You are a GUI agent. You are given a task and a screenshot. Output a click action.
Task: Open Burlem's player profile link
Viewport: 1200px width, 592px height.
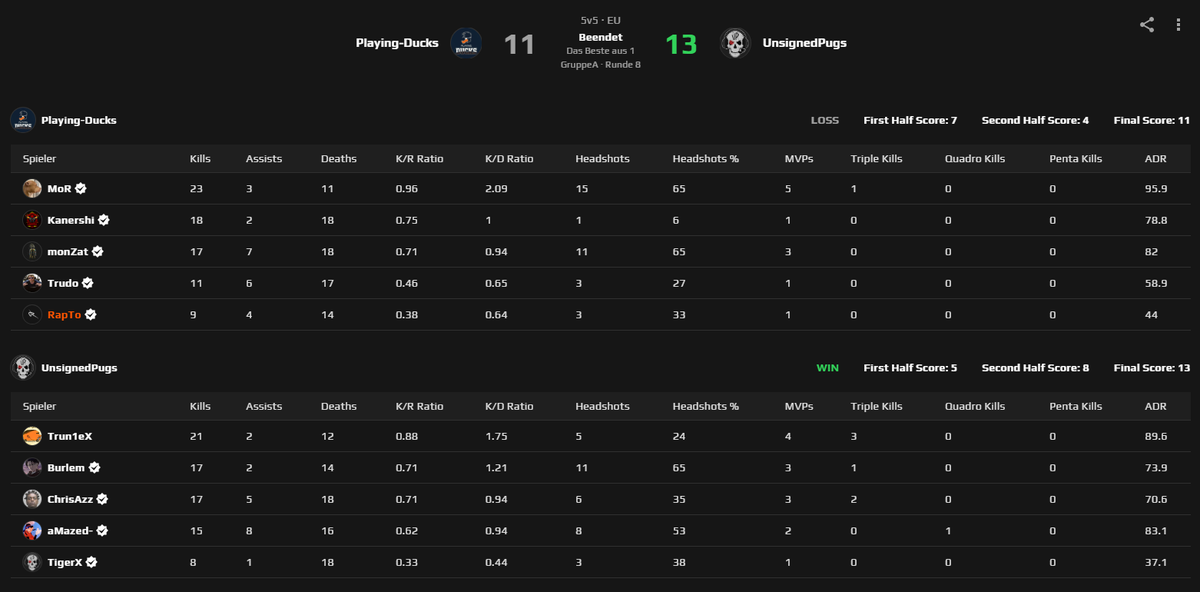66,467
